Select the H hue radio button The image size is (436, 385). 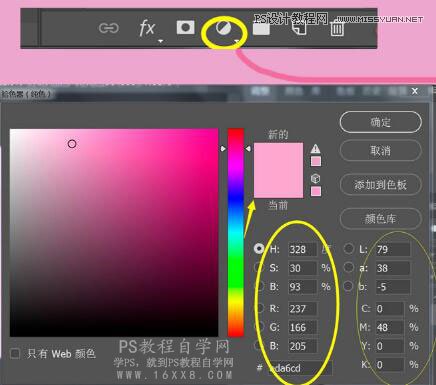pos(259,248)
